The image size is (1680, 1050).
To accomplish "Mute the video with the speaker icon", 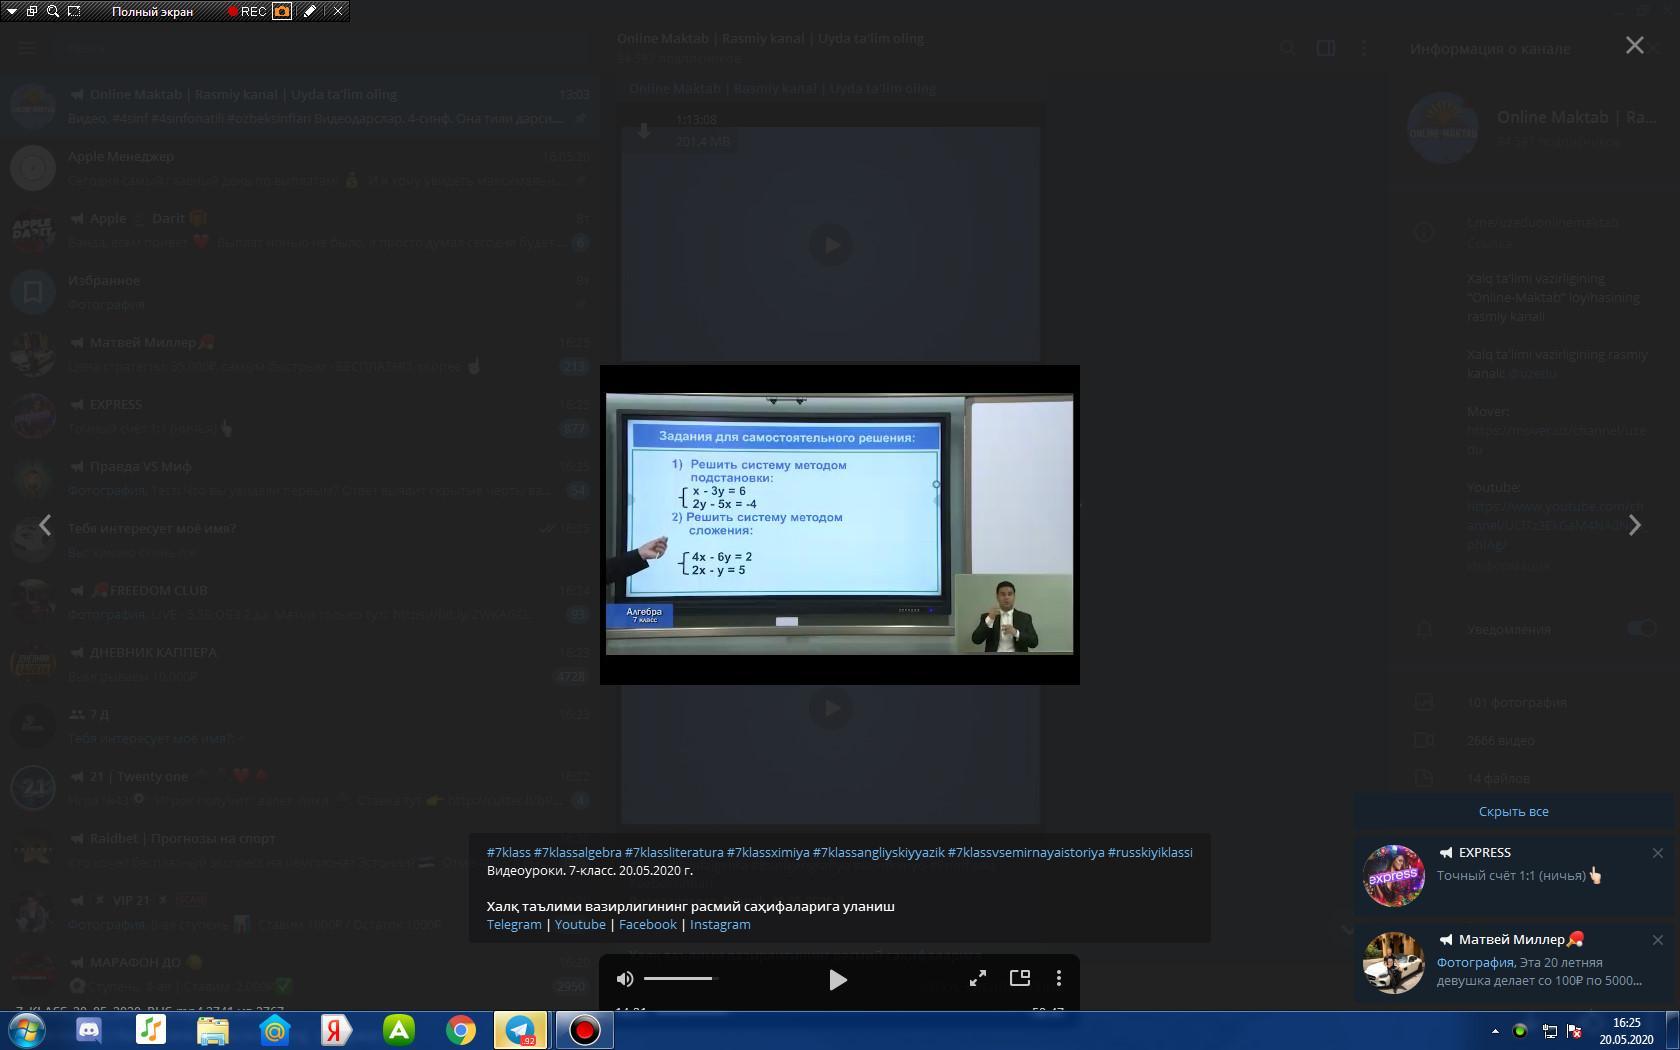I will 625,979.
